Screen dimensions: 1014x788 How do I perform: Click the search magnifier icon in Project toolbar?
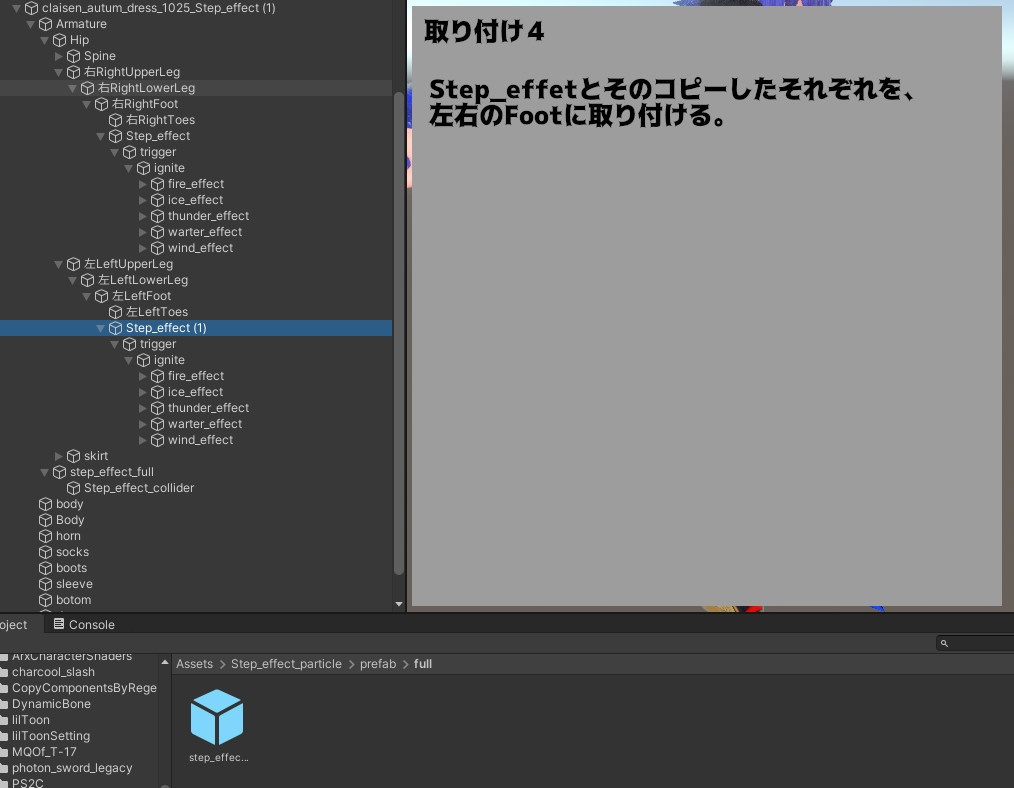(x=943, y=643)
